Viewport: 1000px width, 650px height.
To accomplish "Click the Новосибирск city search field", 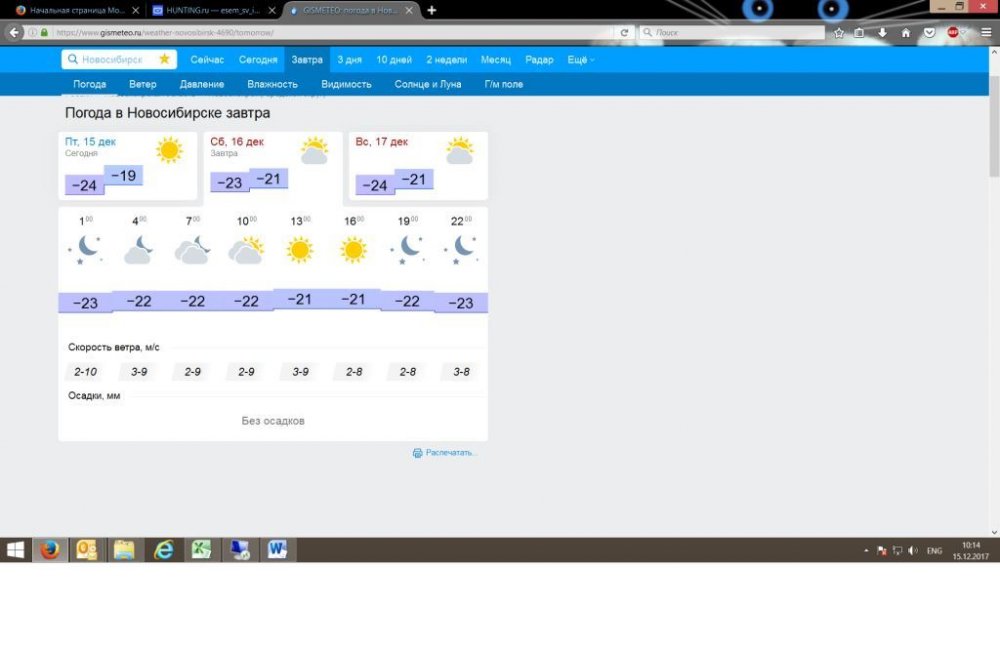I will tap(112, 59).
